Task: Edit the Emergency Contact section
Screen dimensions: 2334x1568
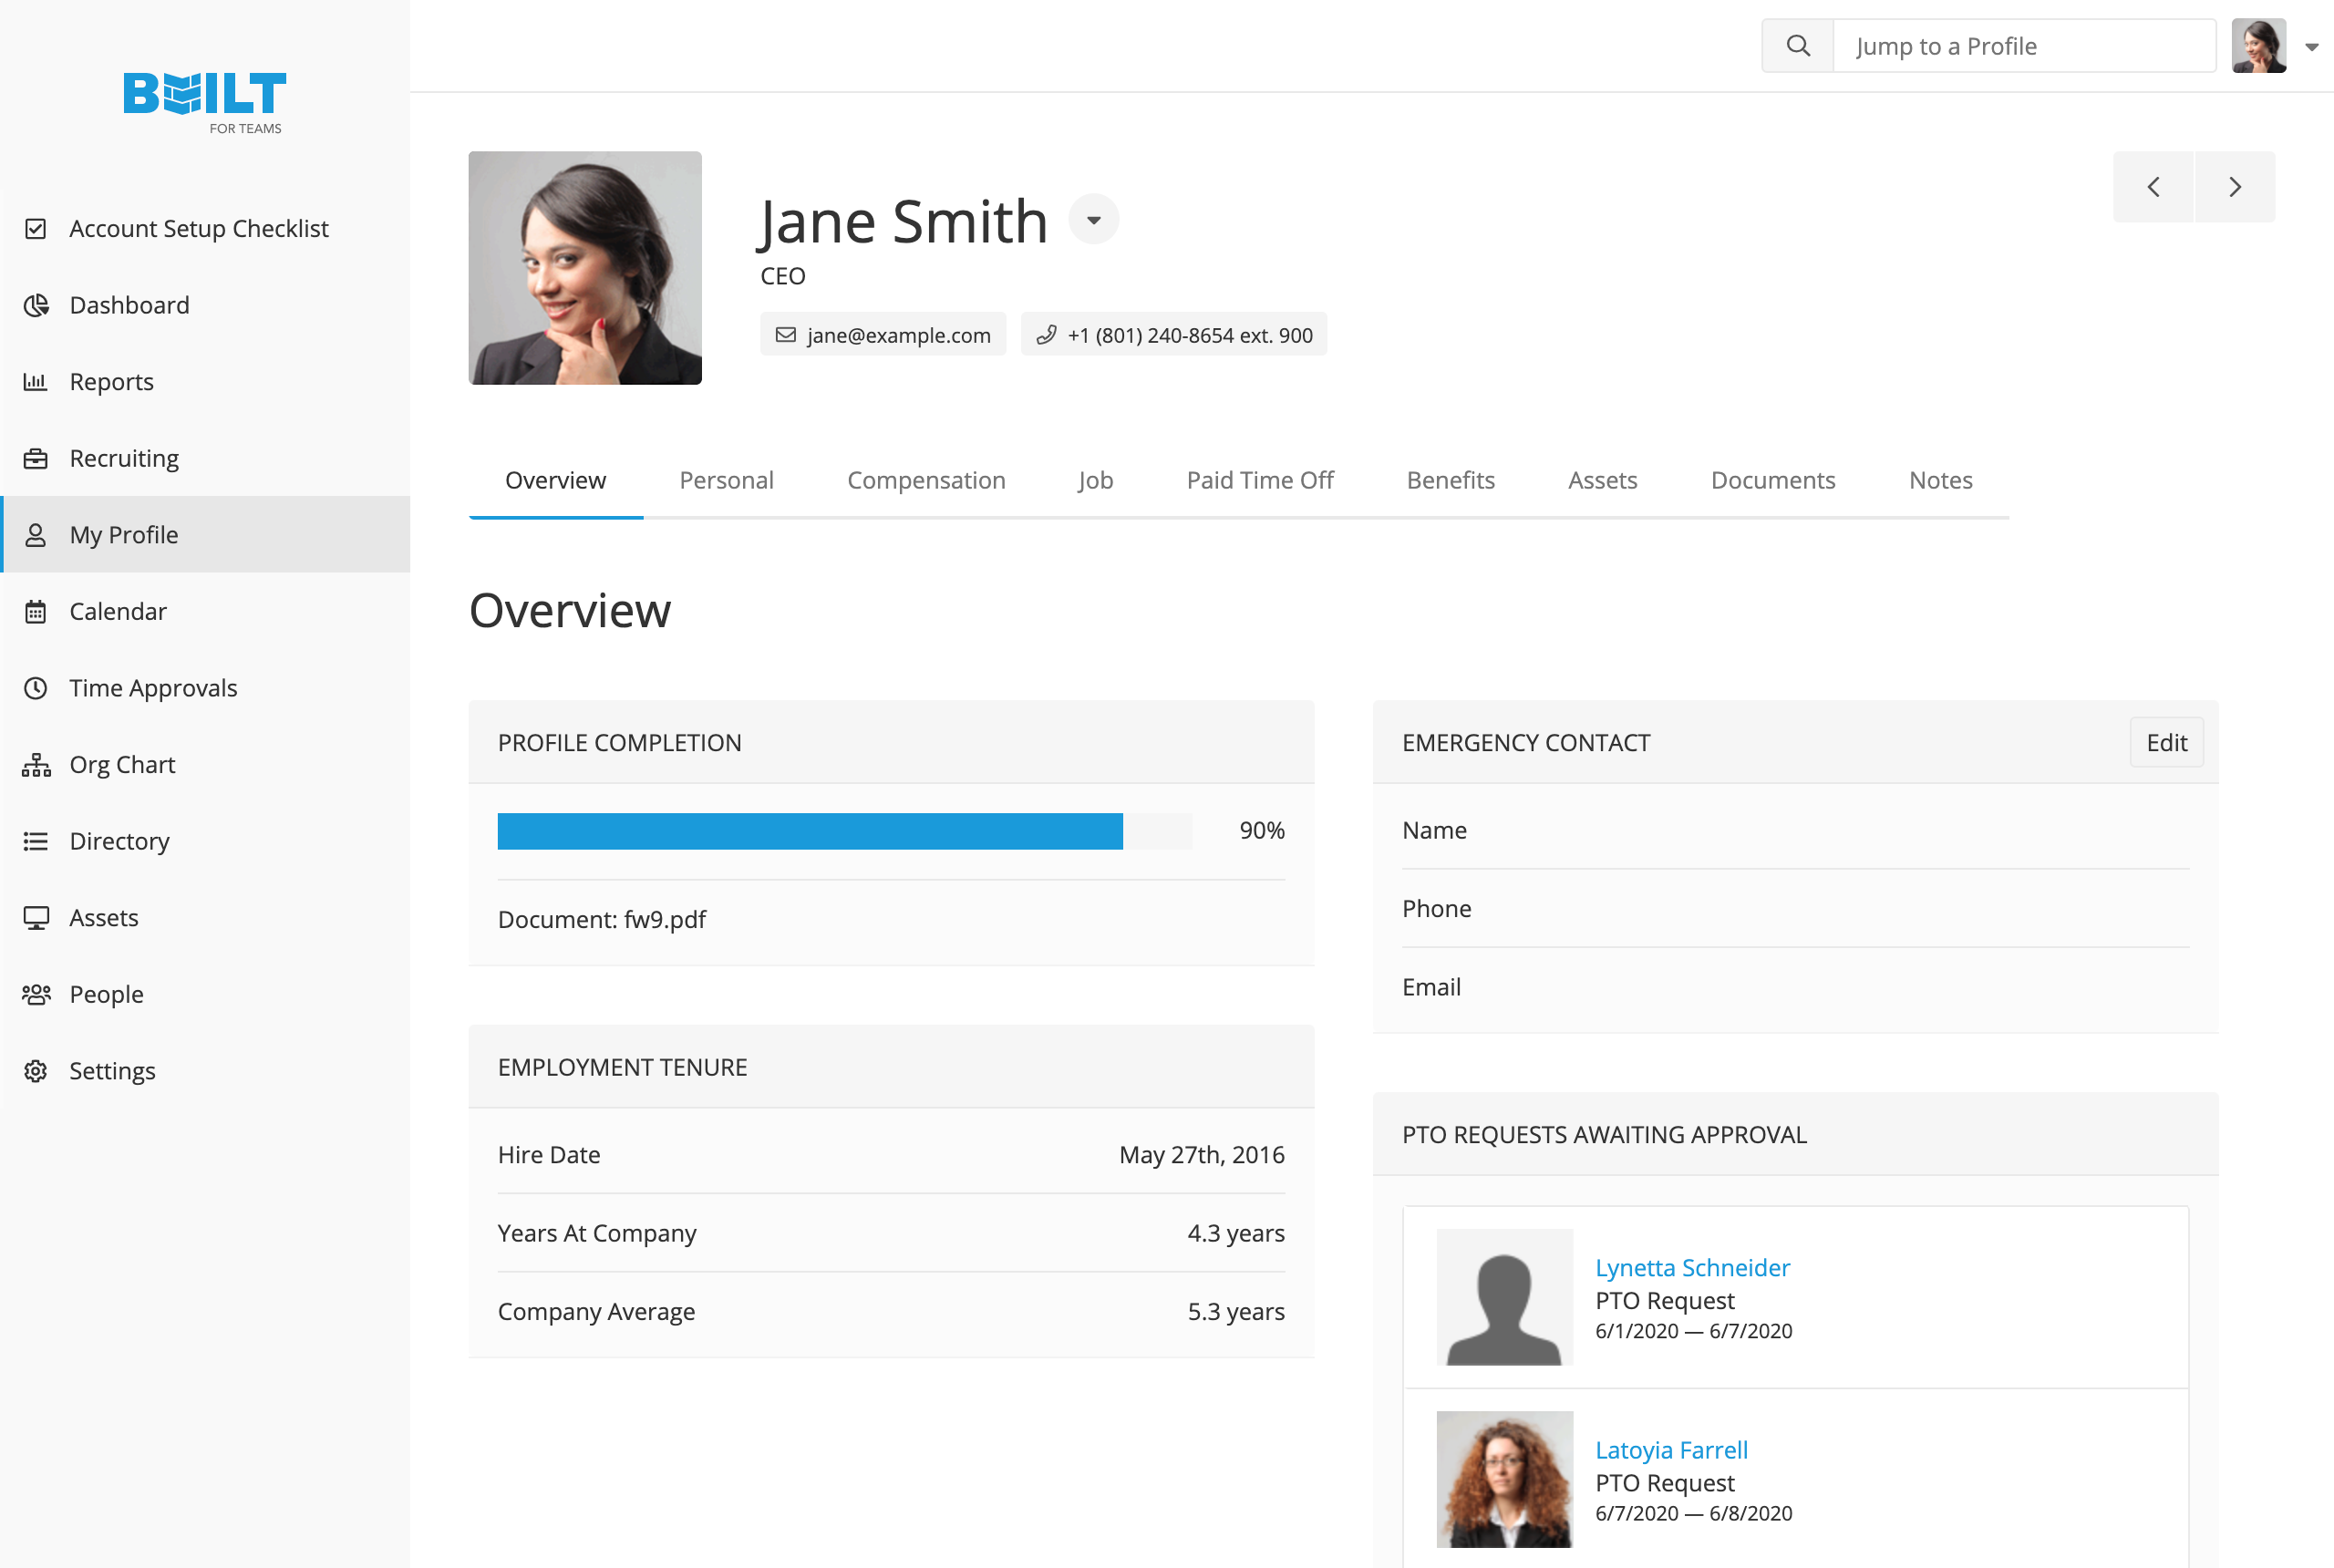Action: pyautogui.click(x=2165, y=743)
